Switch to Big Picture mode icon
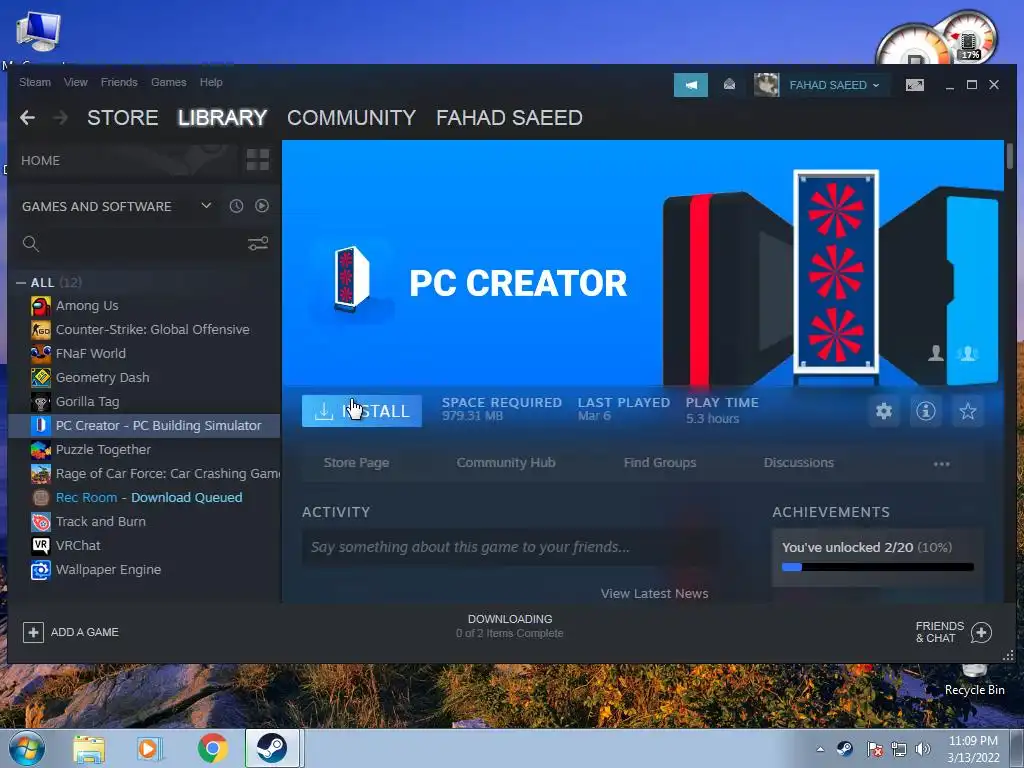 tap(915, 85)
